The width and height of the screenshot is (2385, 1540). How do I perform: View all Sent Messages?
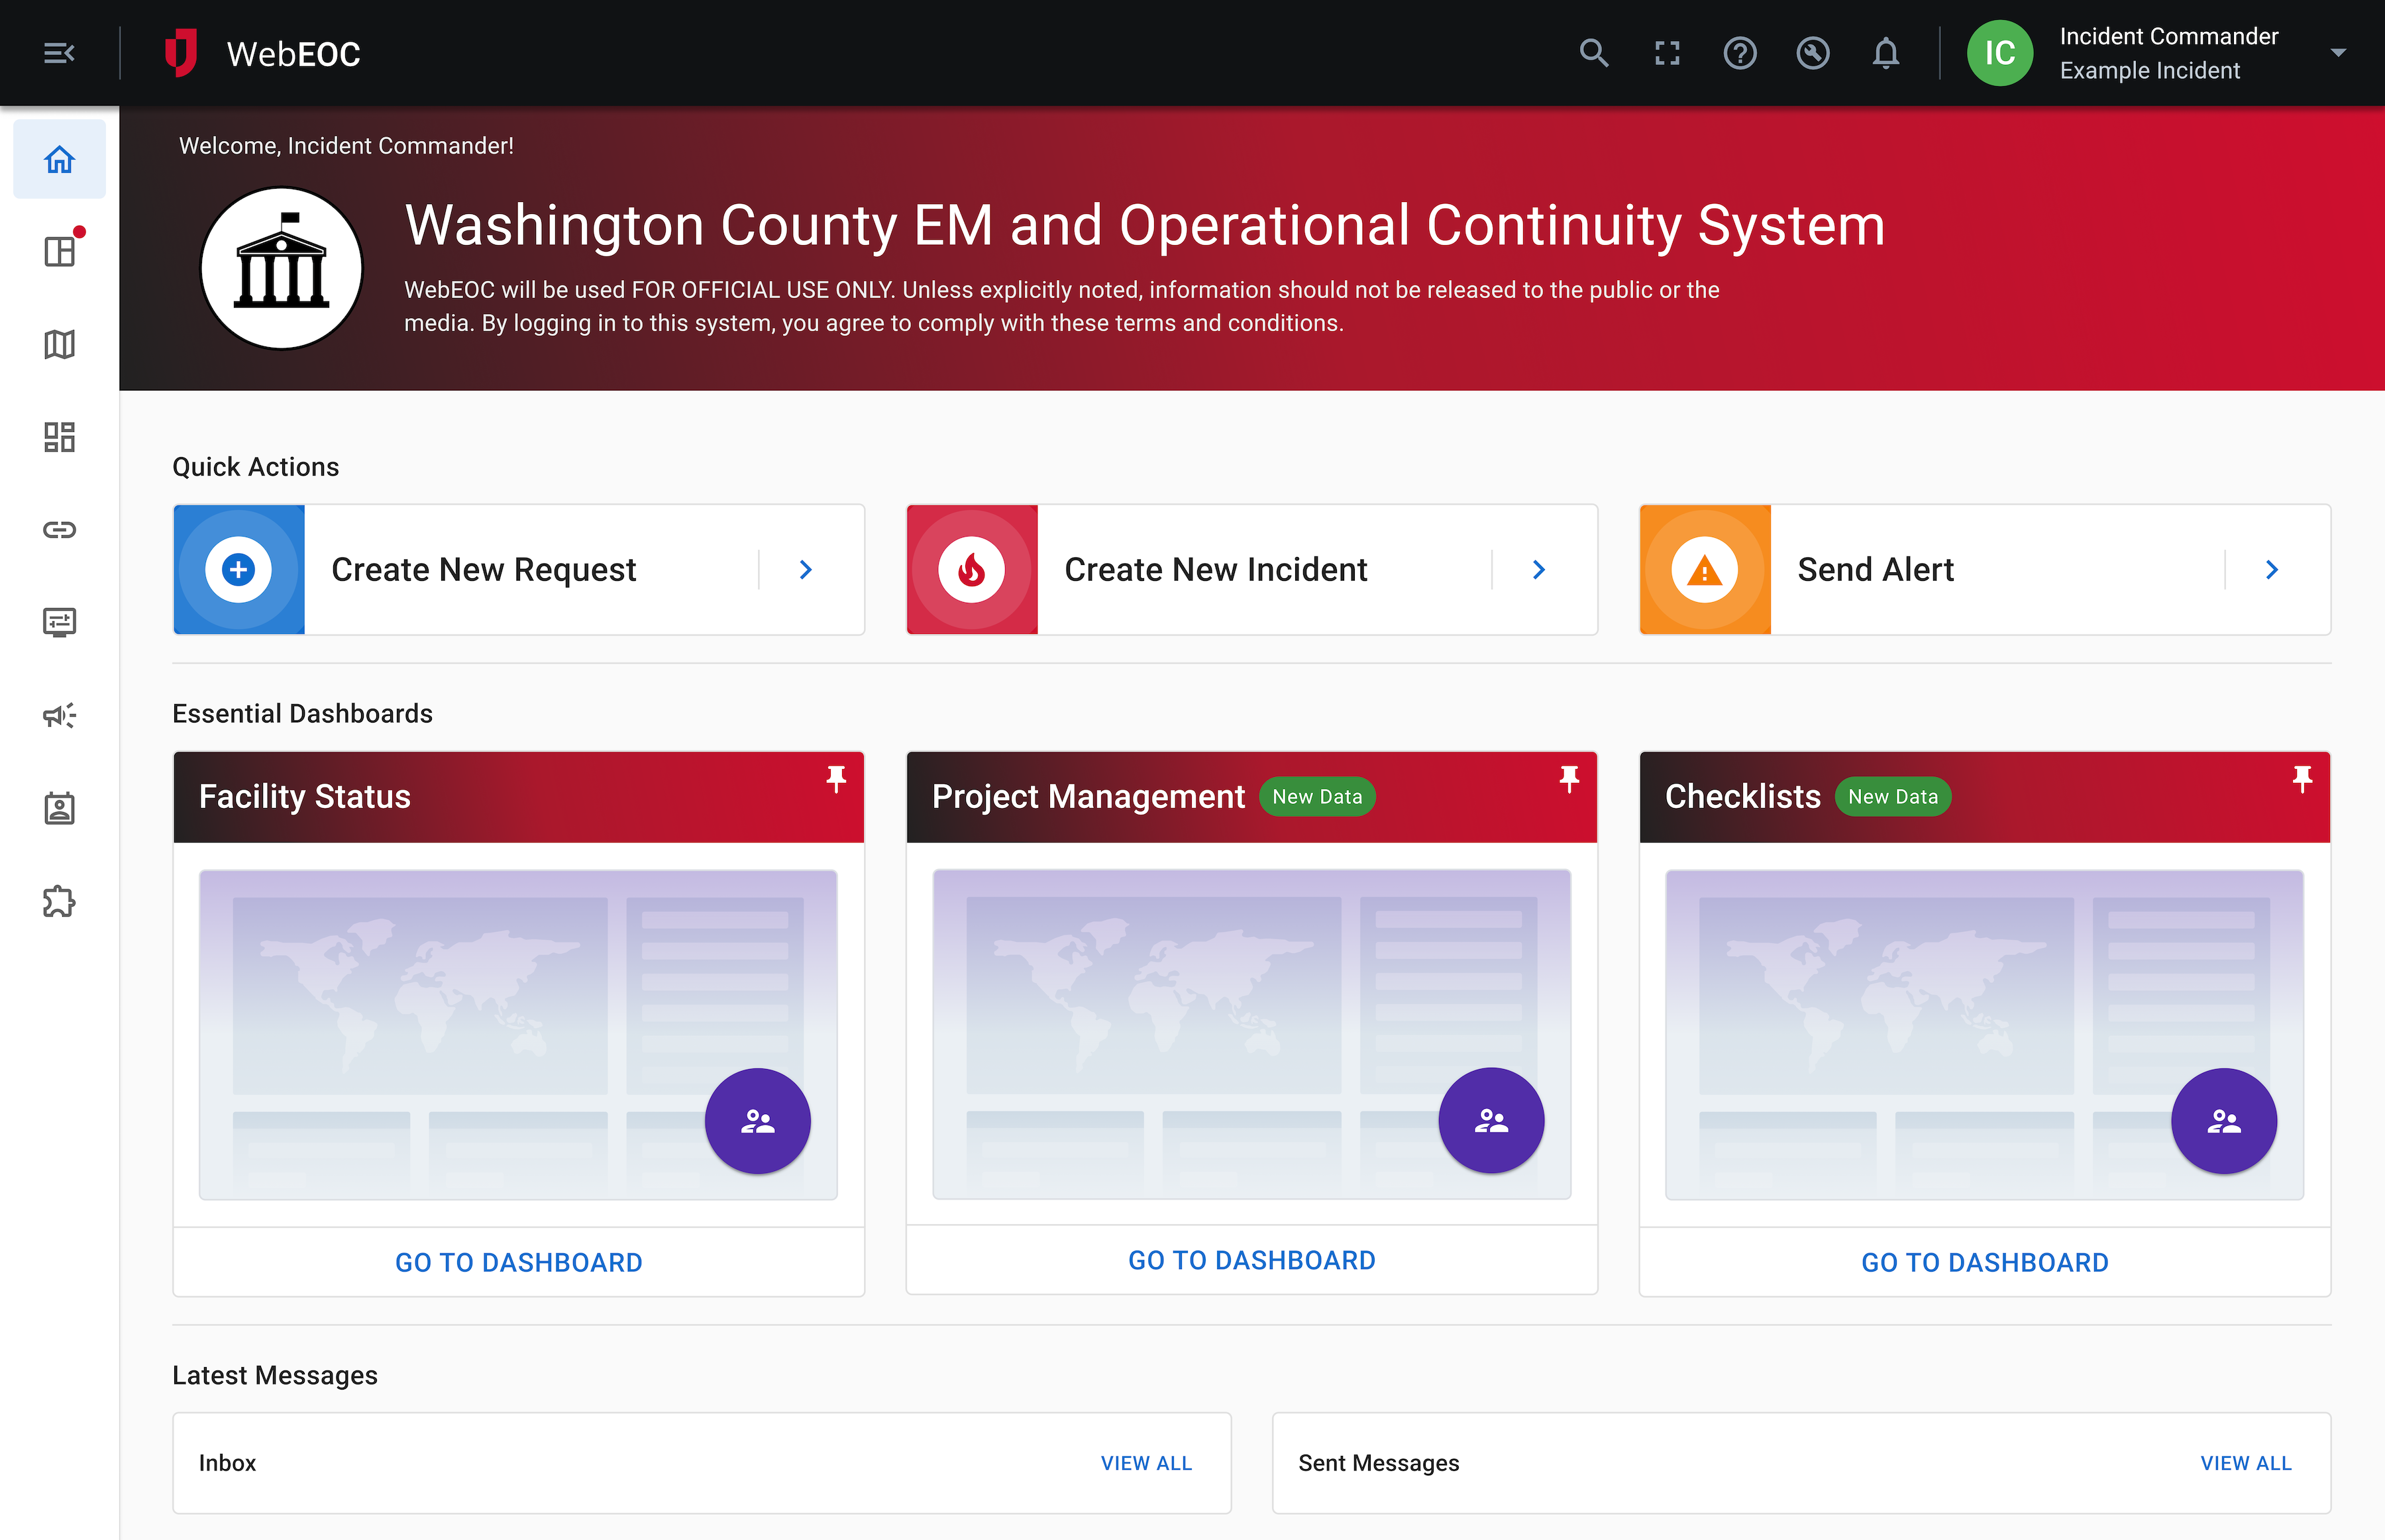[x=2246, y=1463]
